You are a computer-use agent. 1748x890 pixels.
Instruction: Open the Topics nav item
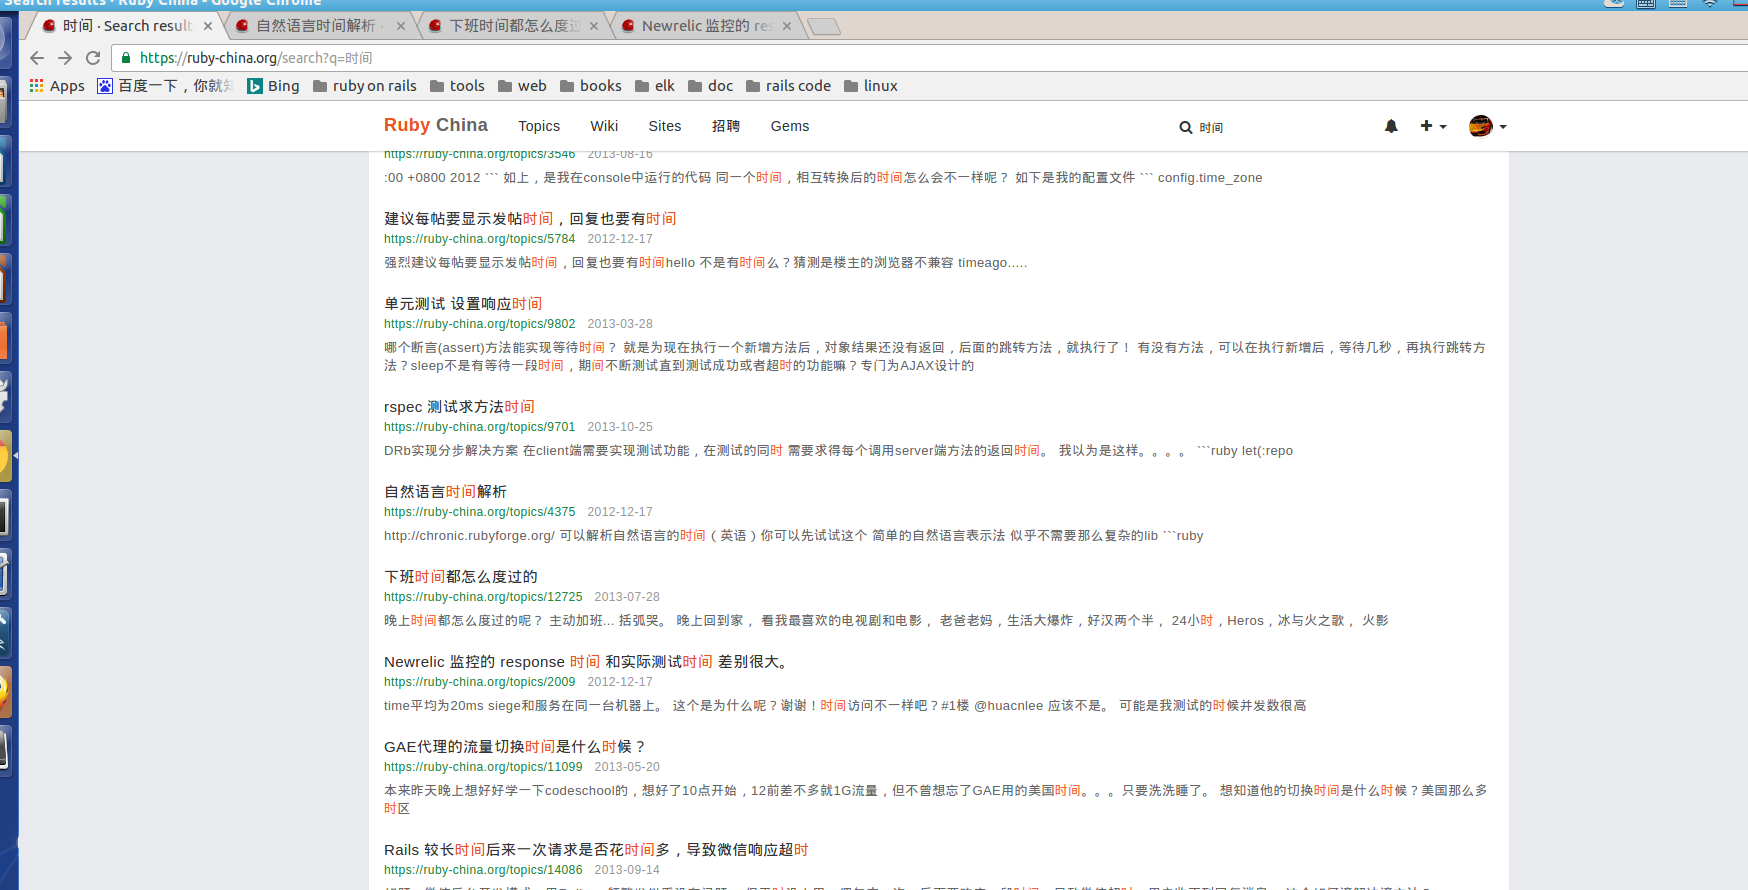click(x=539, y=126)
